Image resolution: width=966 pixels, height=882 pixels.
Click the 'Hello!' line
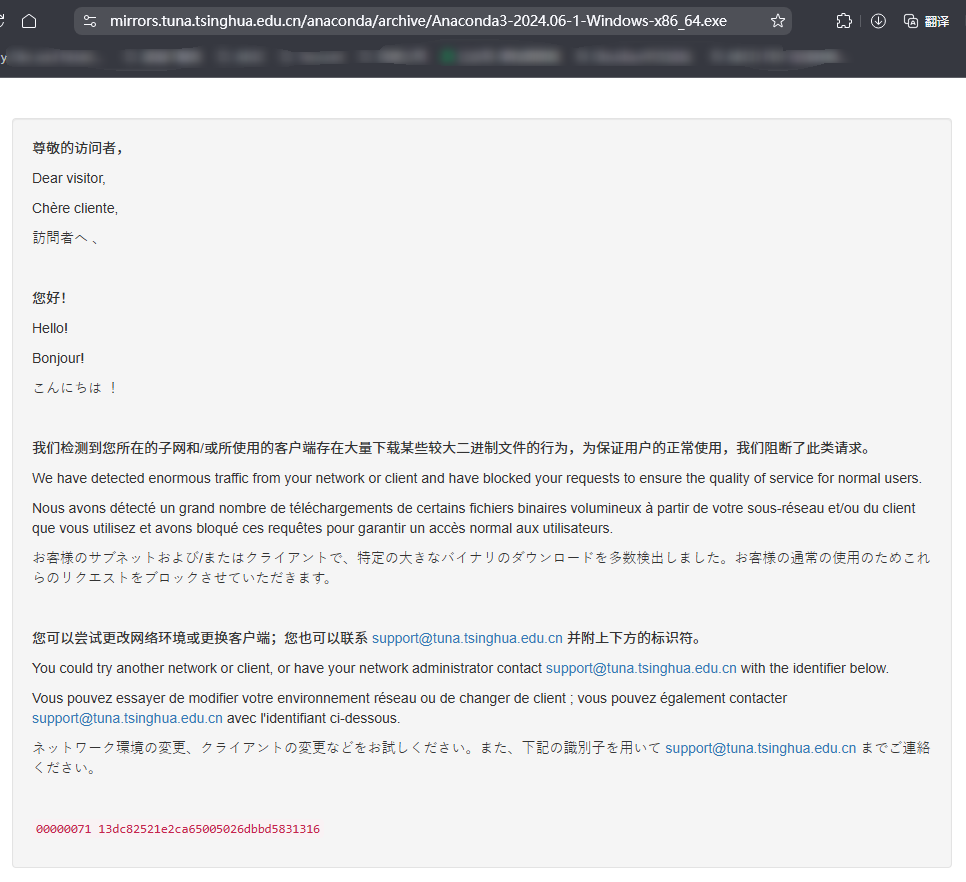(x=50, y=328)
